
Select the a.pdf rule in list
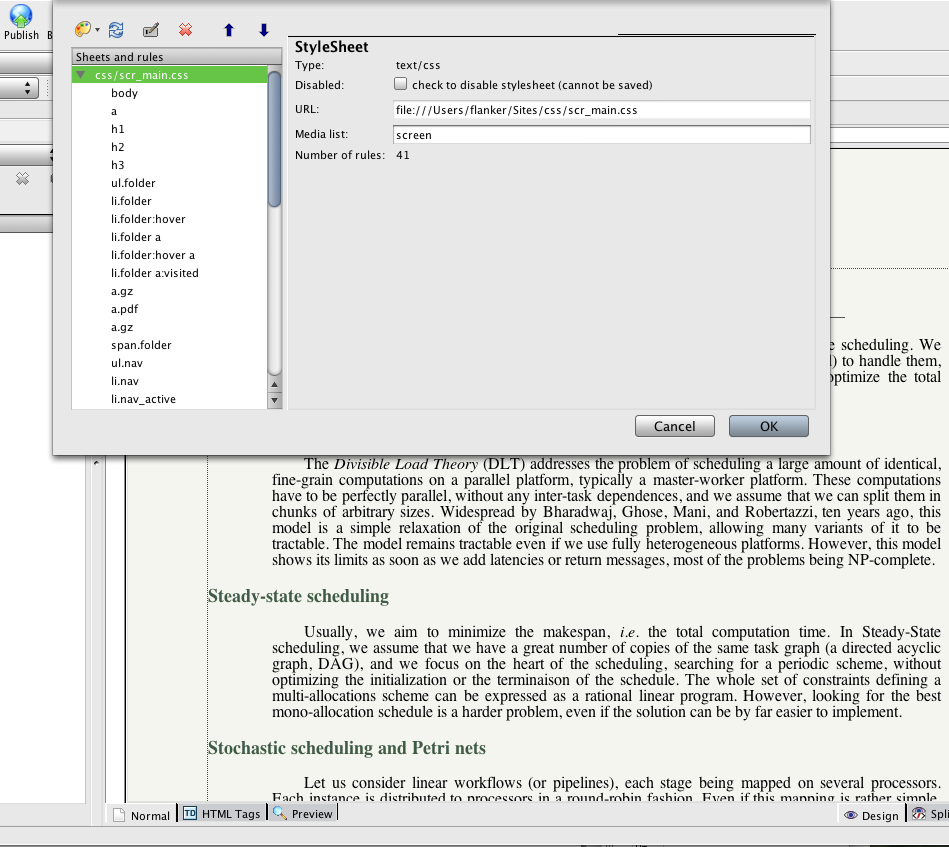pos(125,309)
